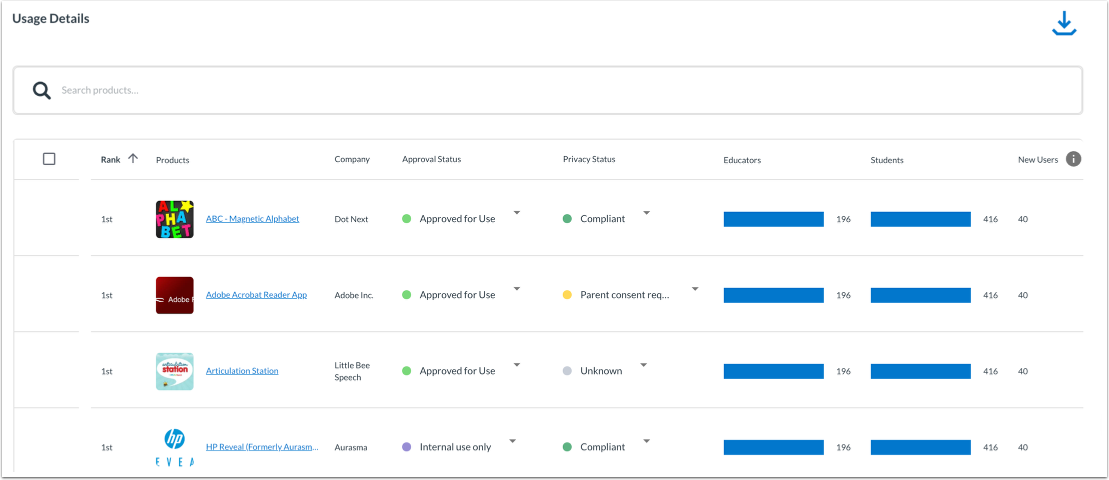
Task: Expand Unknown privacy status dropdown
Action: click(x=644, y=365)
